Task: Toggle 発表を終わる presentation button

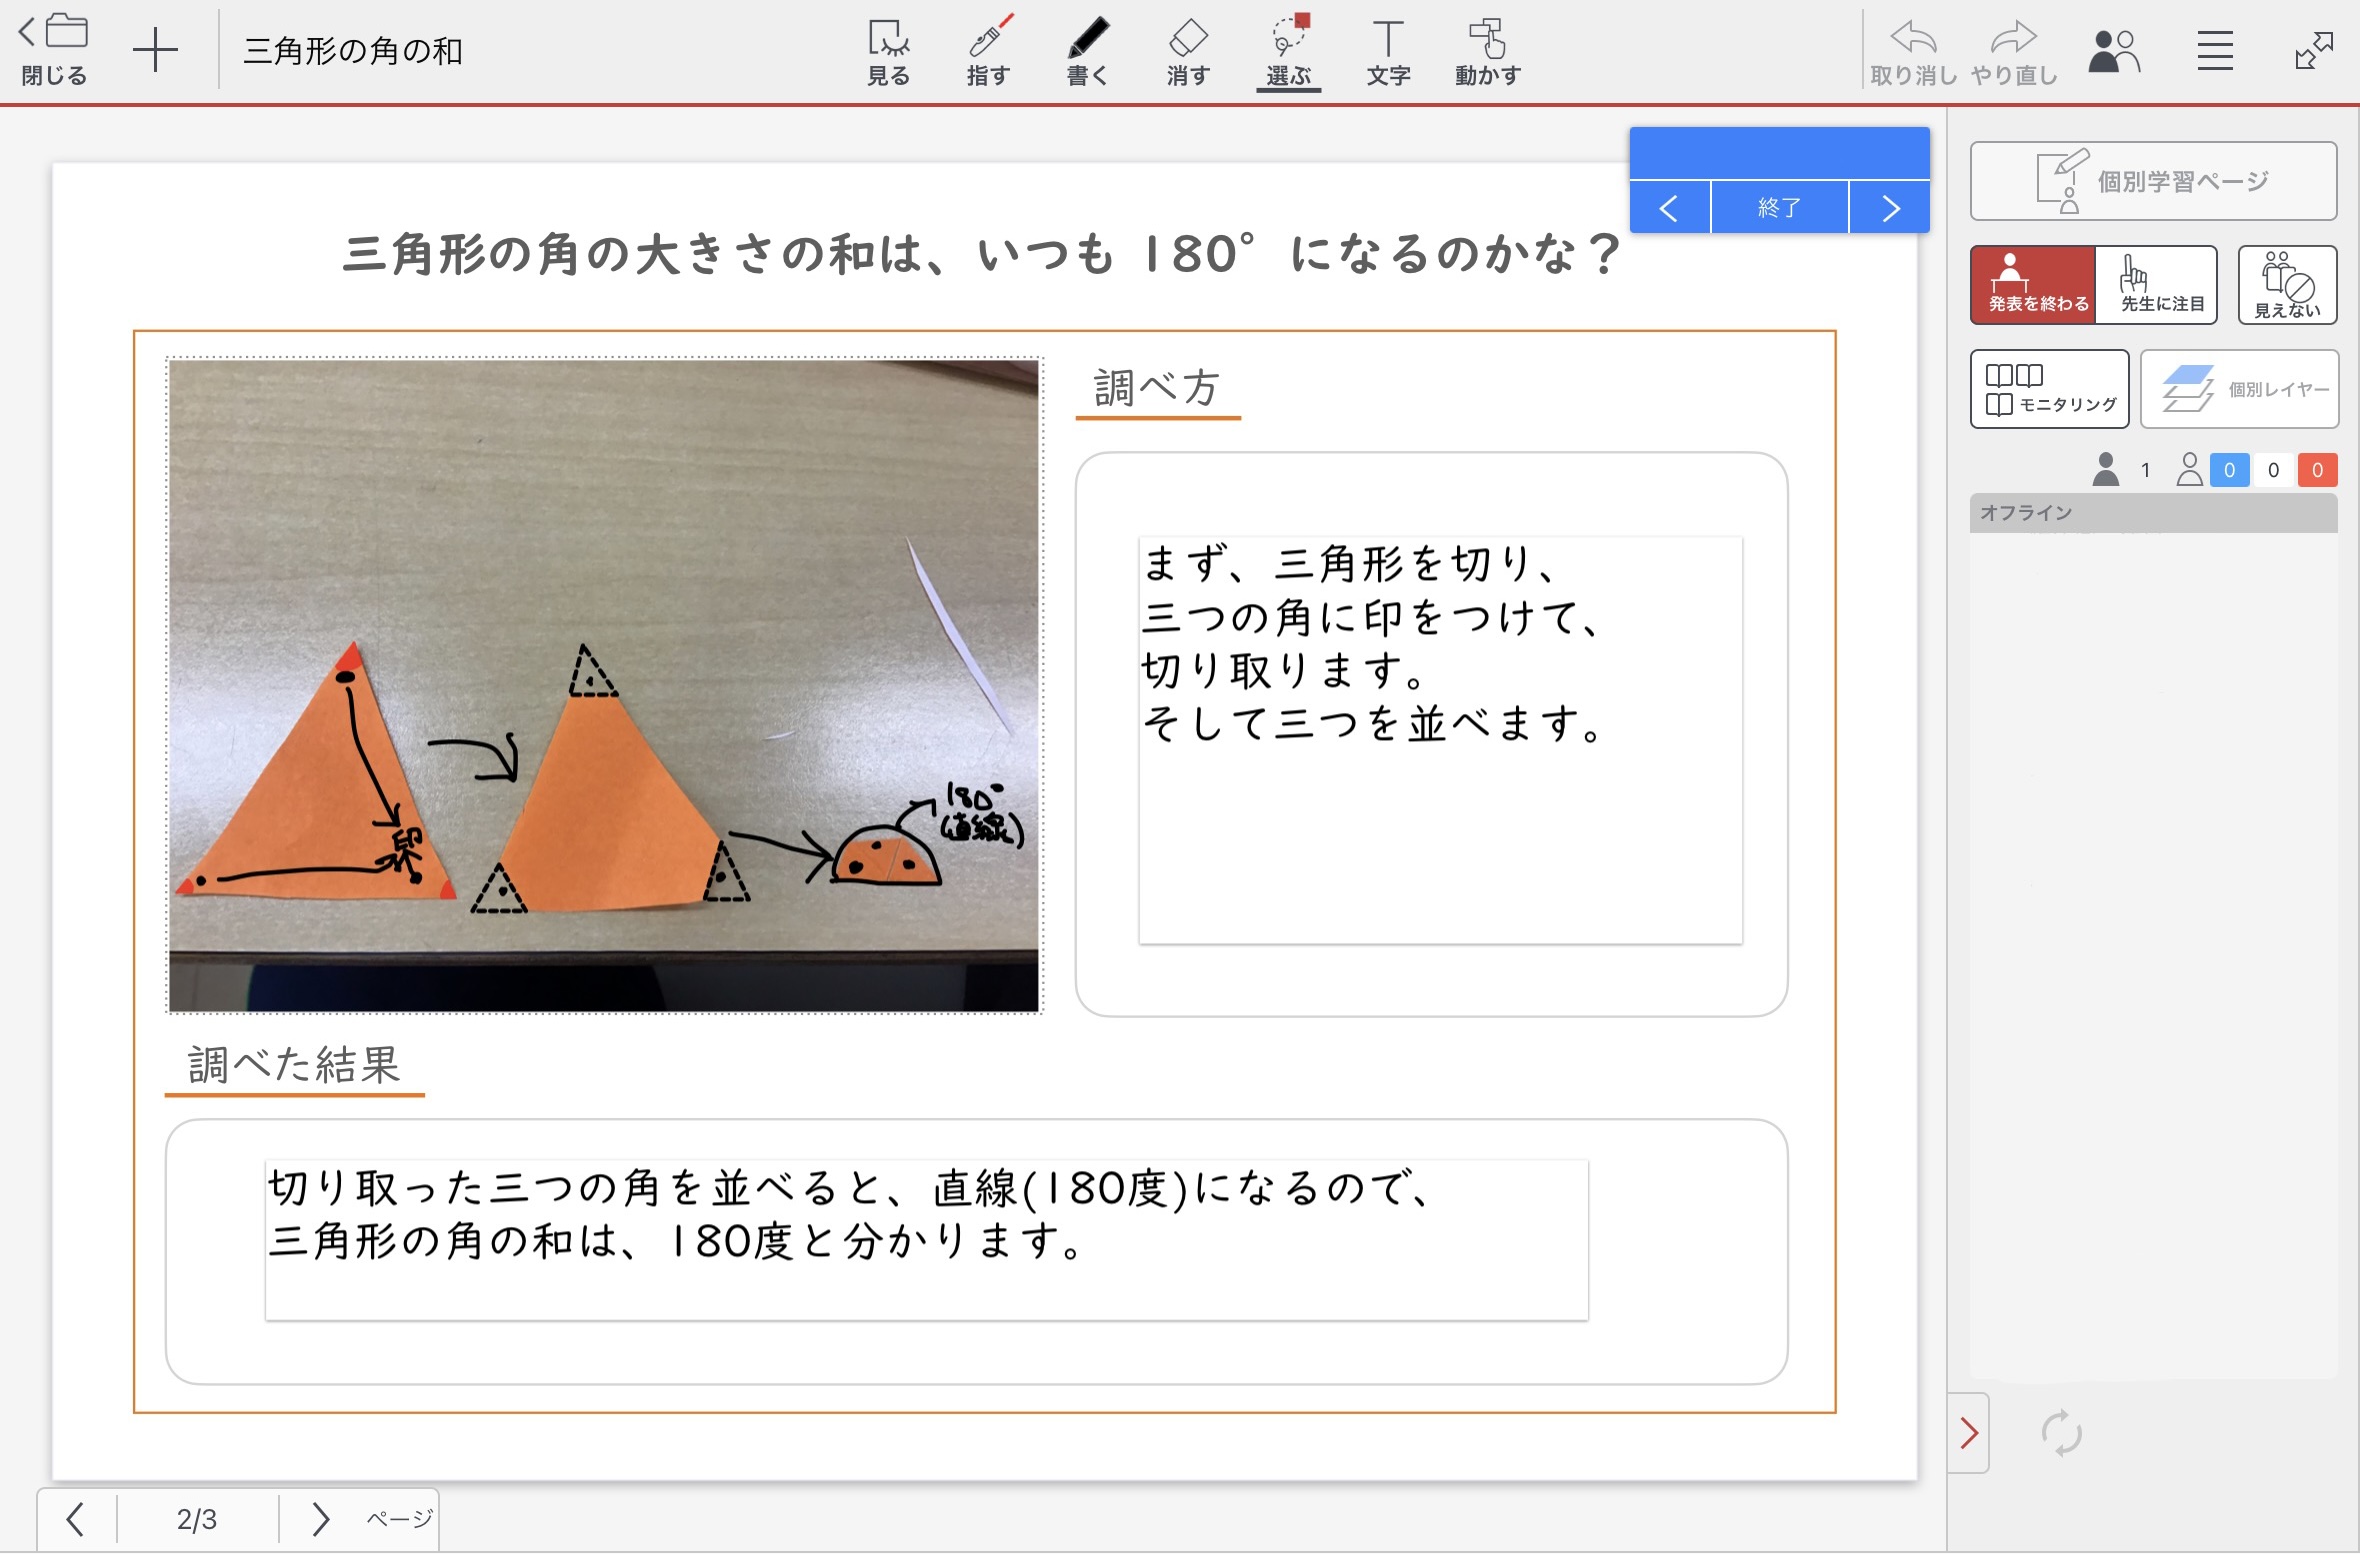Action: [2033, 285]
